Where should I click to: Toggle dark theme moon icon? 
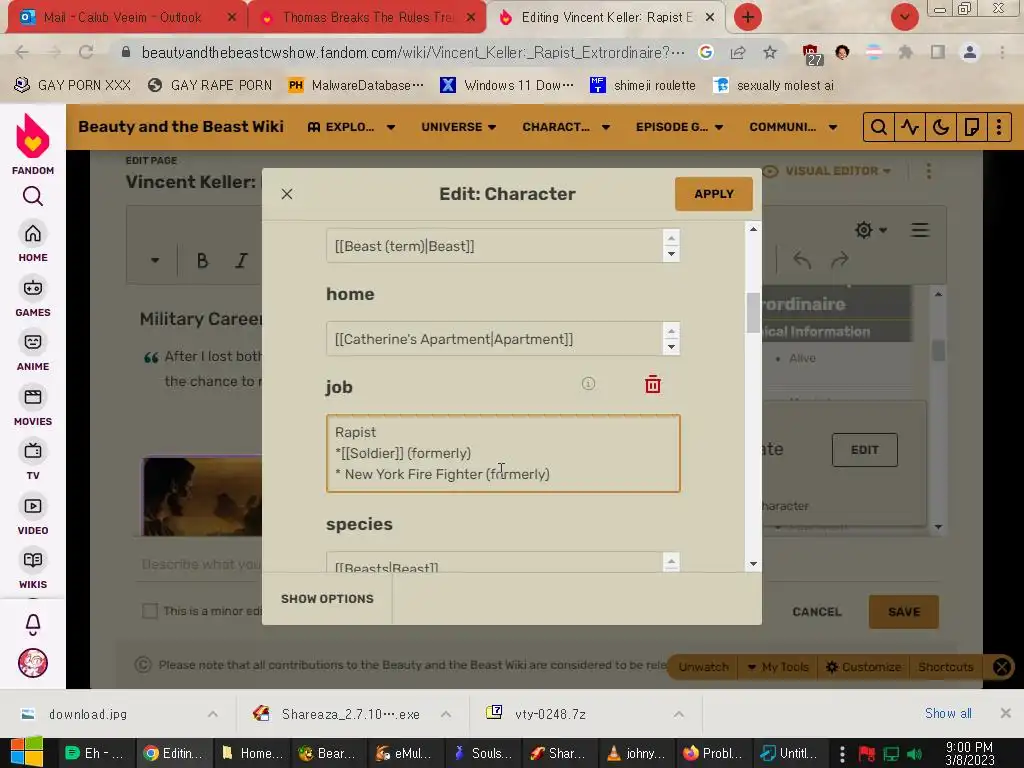click(x=940, y=127)
